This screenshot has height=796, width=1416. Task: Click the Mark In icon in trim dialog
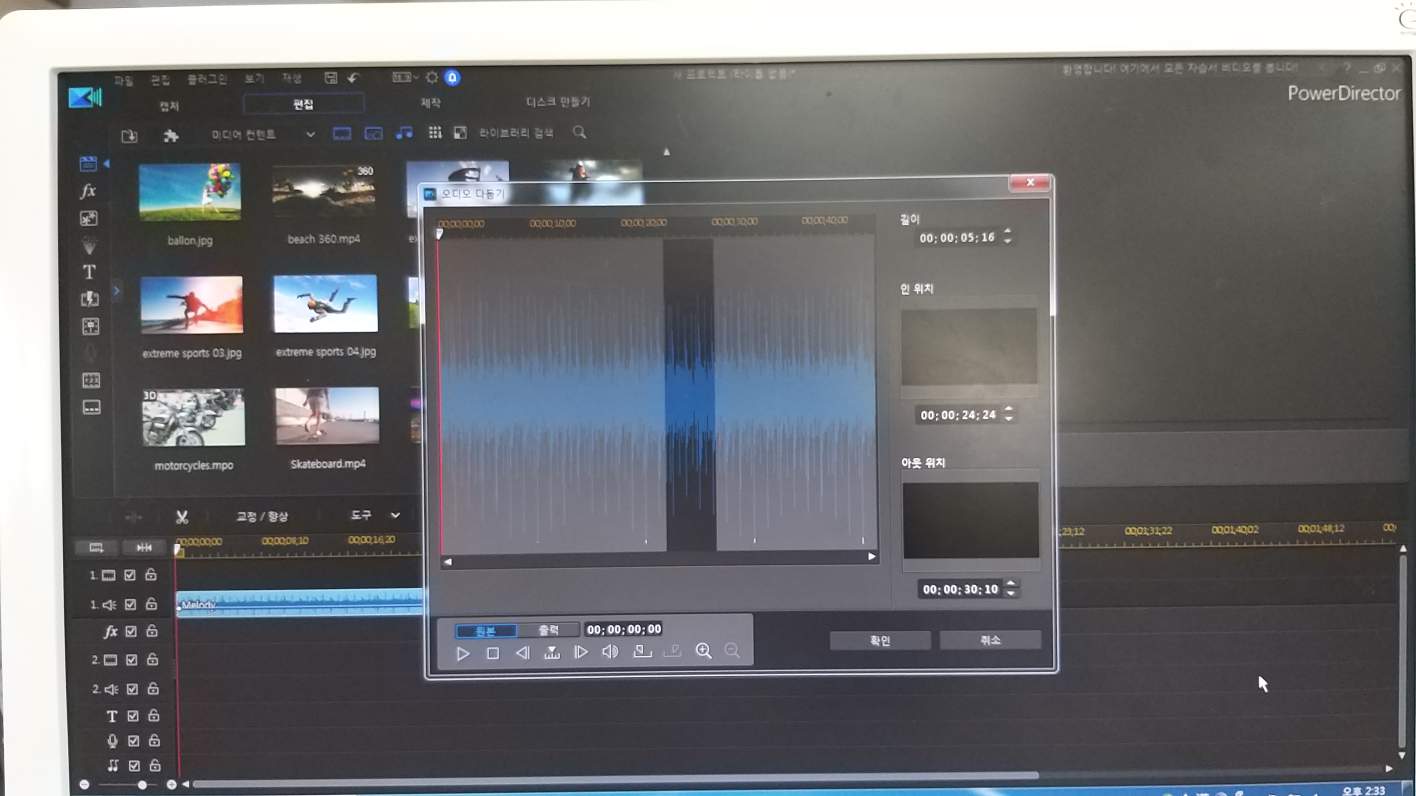[642, 652]
